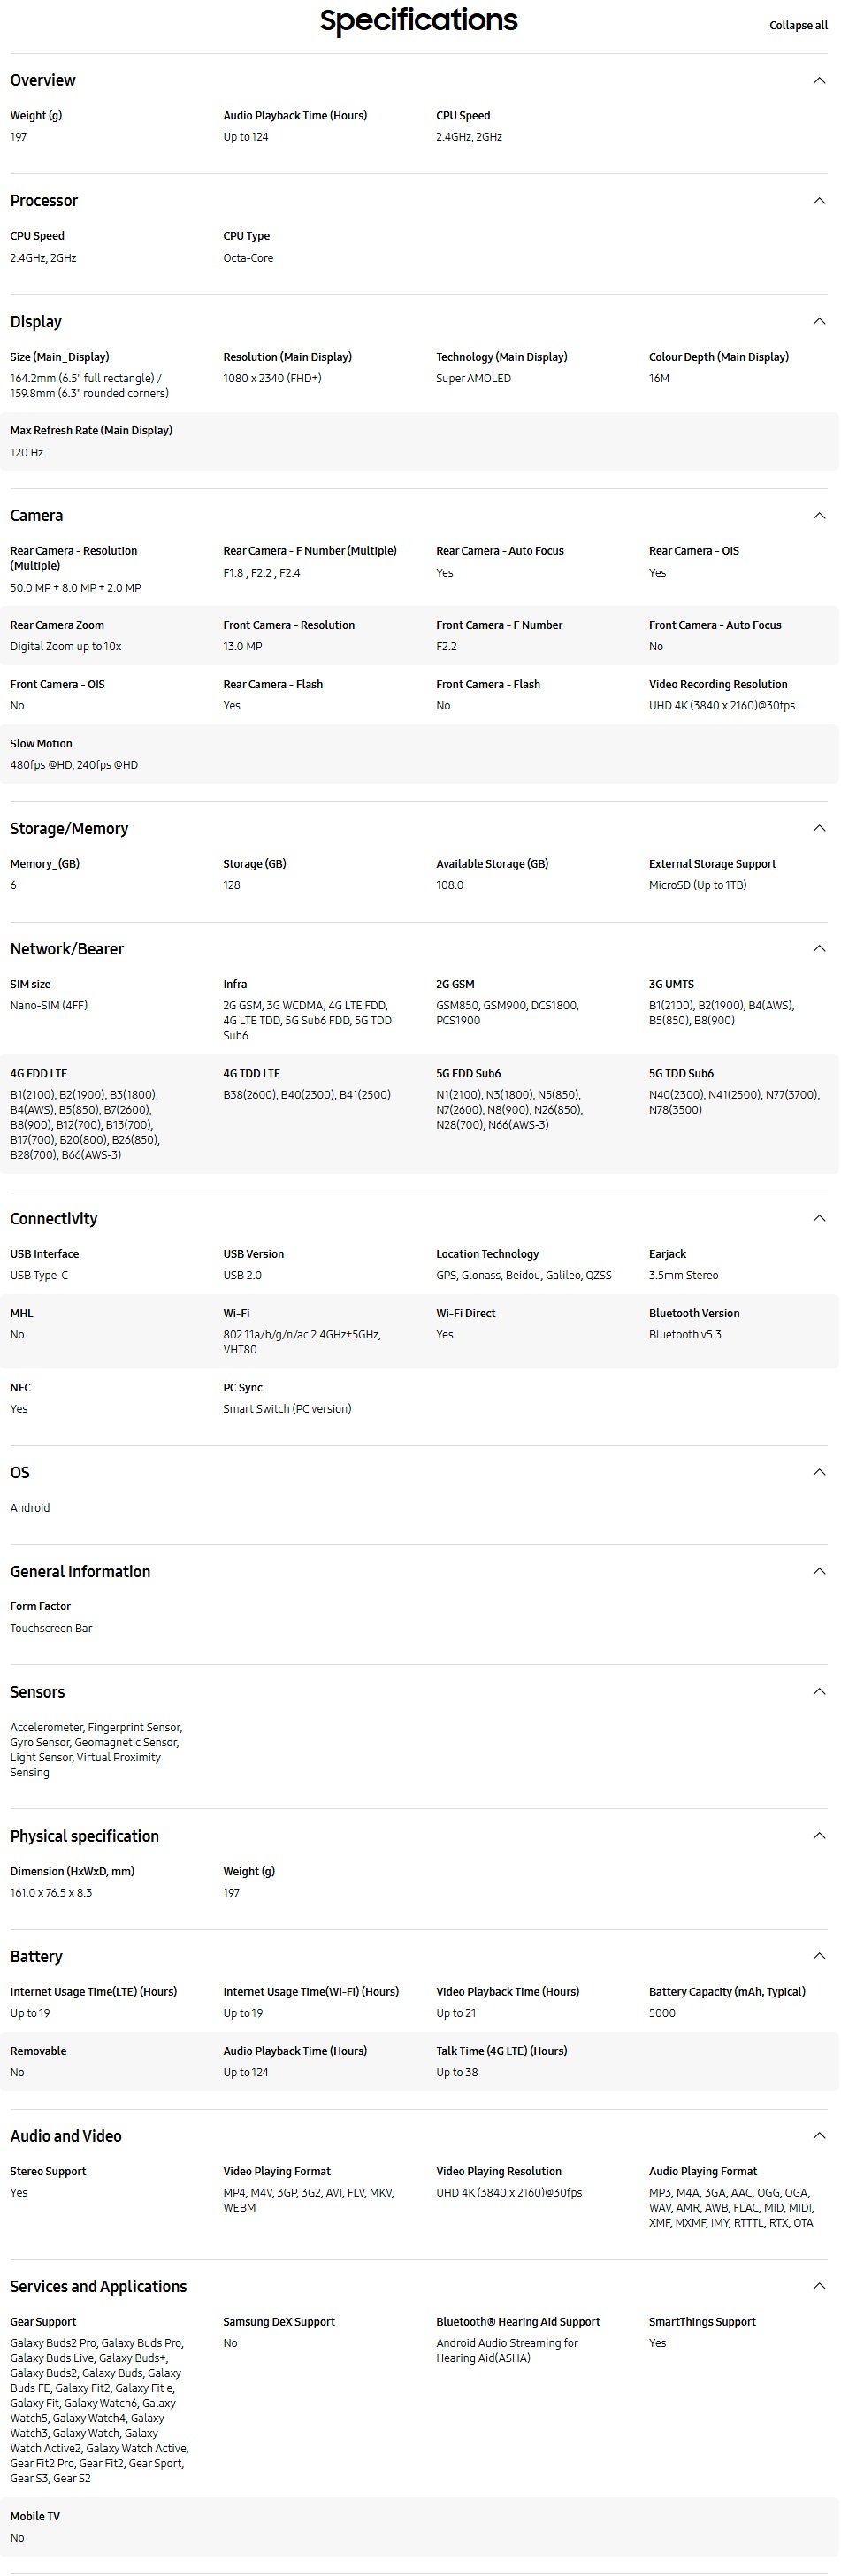
Task: Click the 'Available Storage (GB)' label
Action: click(x=492, y=864)
